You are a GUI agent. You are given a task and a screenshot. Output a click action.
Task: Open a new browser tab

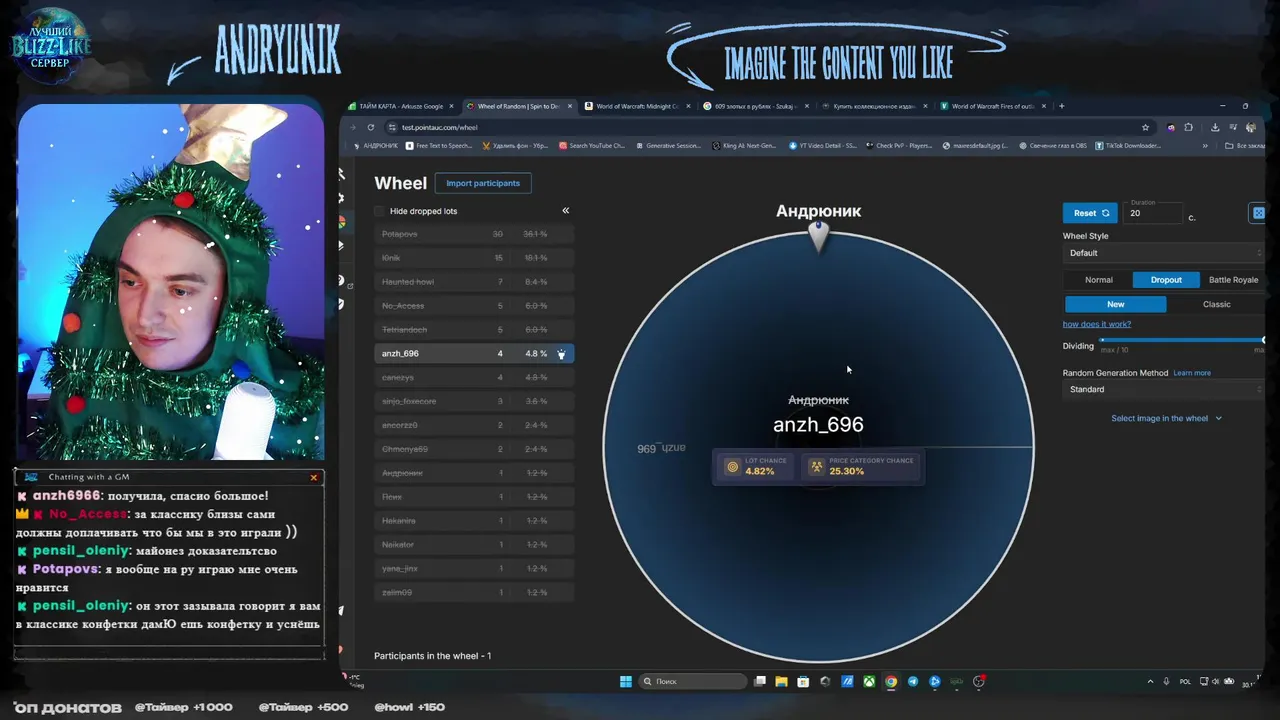[1062, 106]
